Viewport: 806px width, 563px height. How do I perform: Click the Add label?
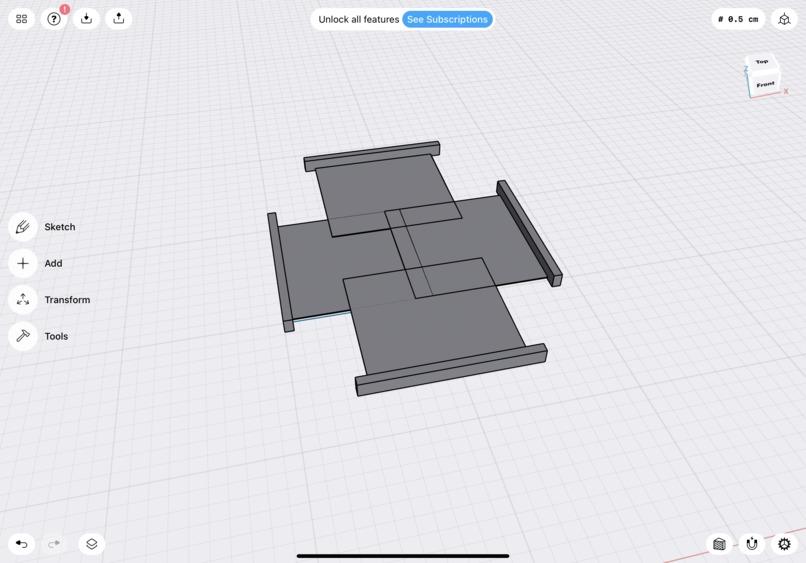tap(53, 263)
